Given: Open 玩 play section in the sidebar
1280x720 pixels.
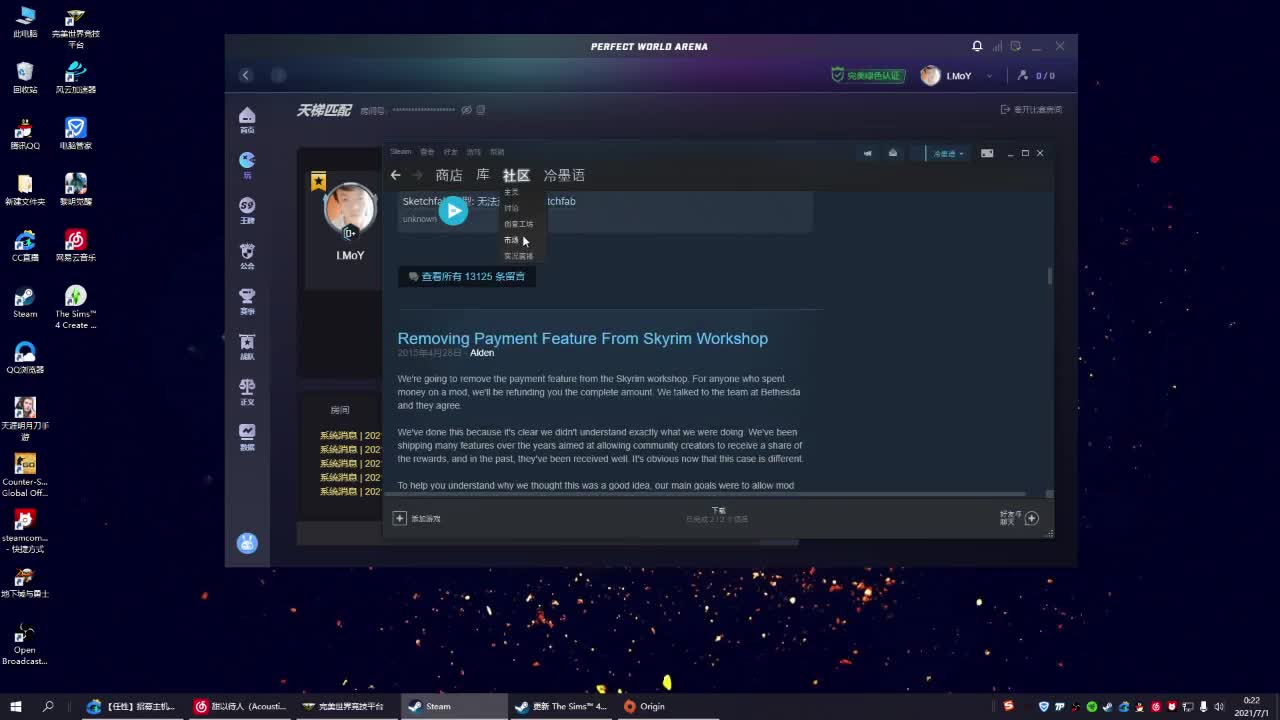Looking at the screenshot, I should point(247,165).
